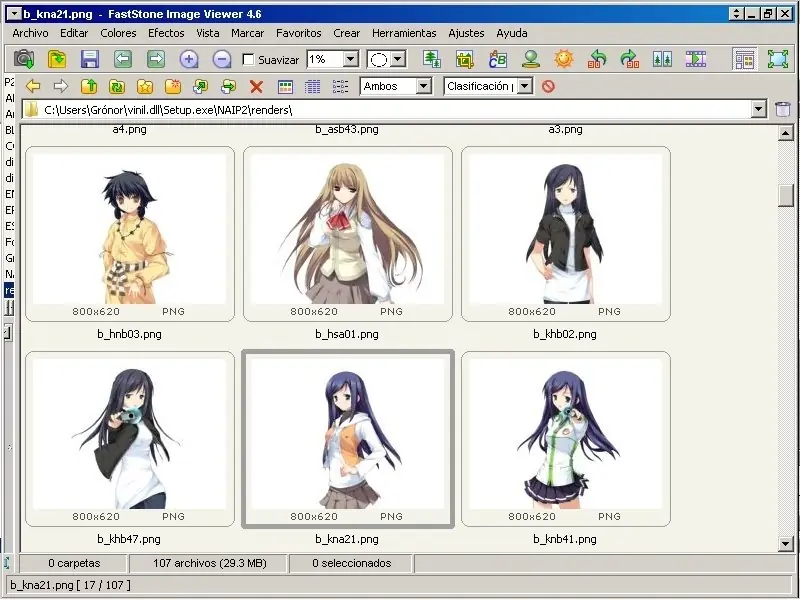This screenshot has width=800, height=600.
Task: Open the Efectos menu
Action: click(x=165, y=33)
